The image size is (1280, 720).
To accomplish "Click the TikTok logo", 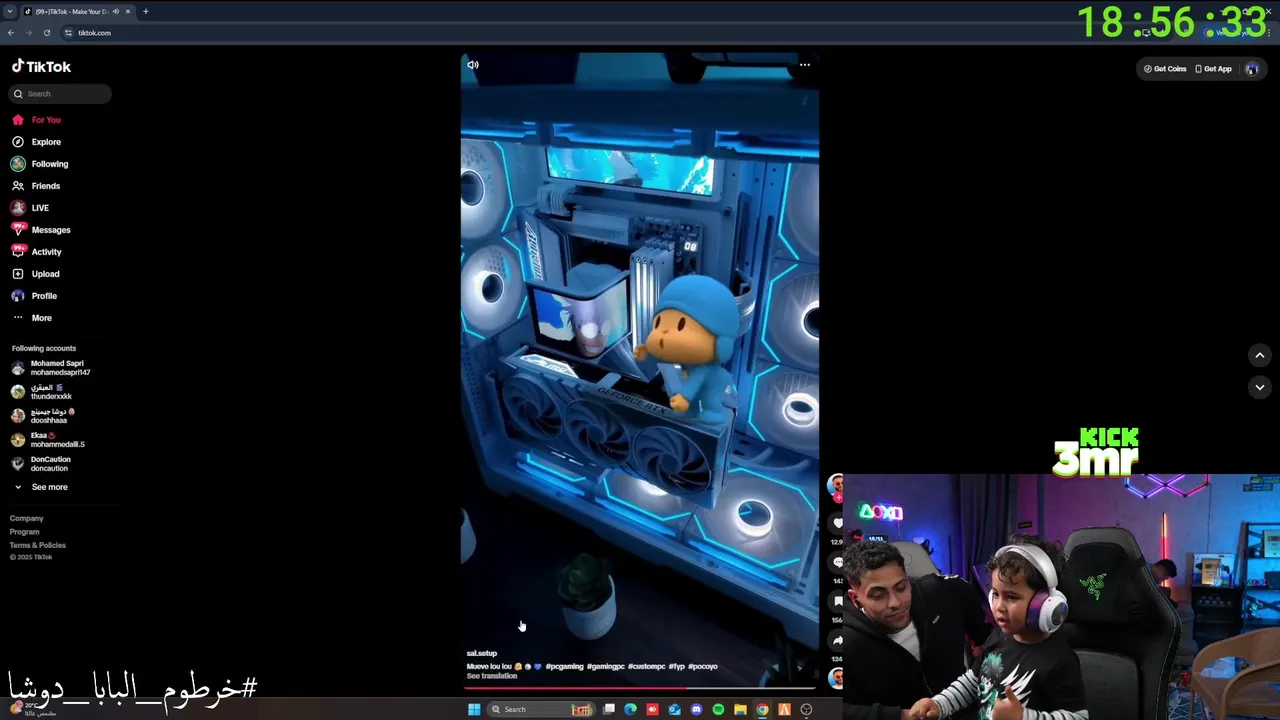I will pos(41,67).
